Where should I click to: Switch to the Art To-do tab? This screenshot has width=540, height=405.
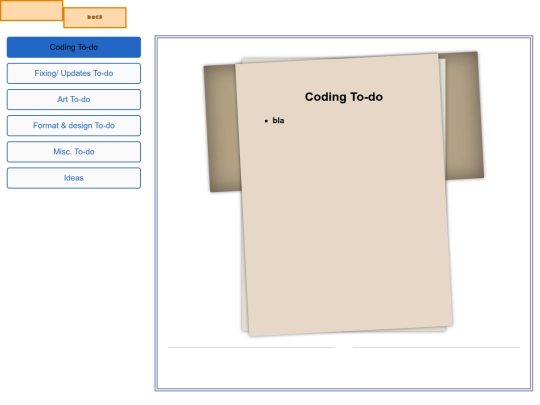click(74, 100)
